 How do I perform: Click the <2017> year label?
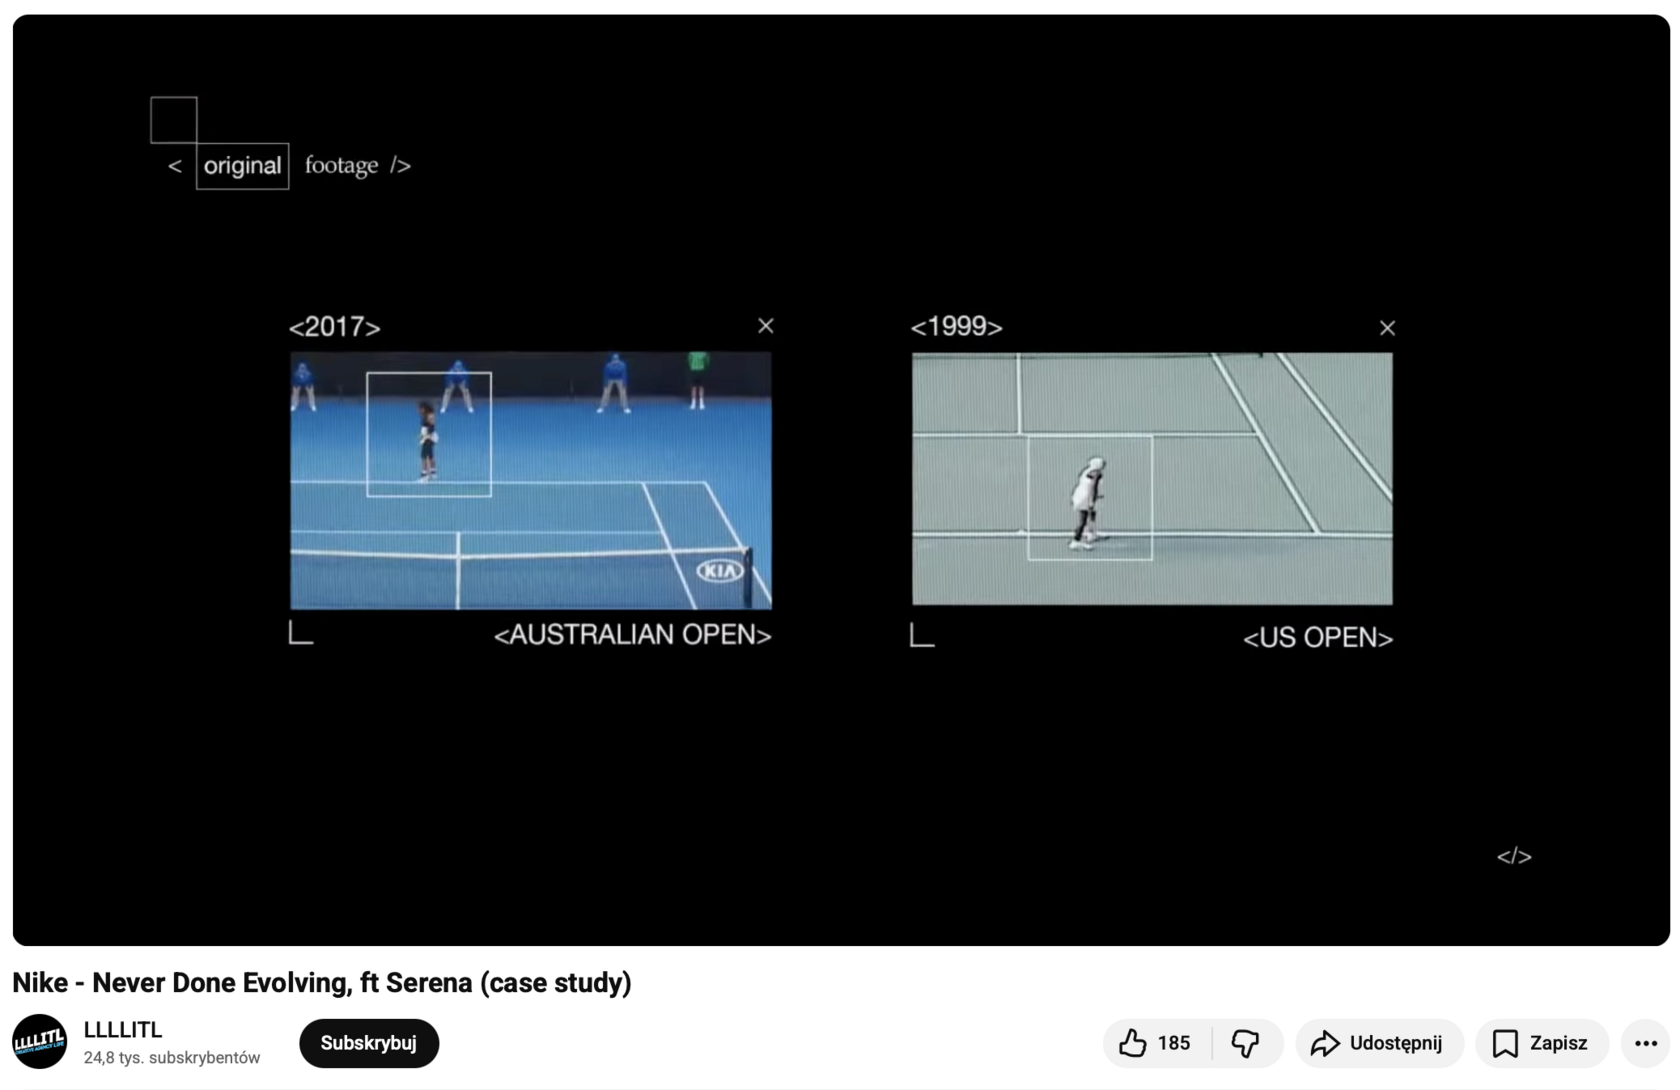(335, 327)
